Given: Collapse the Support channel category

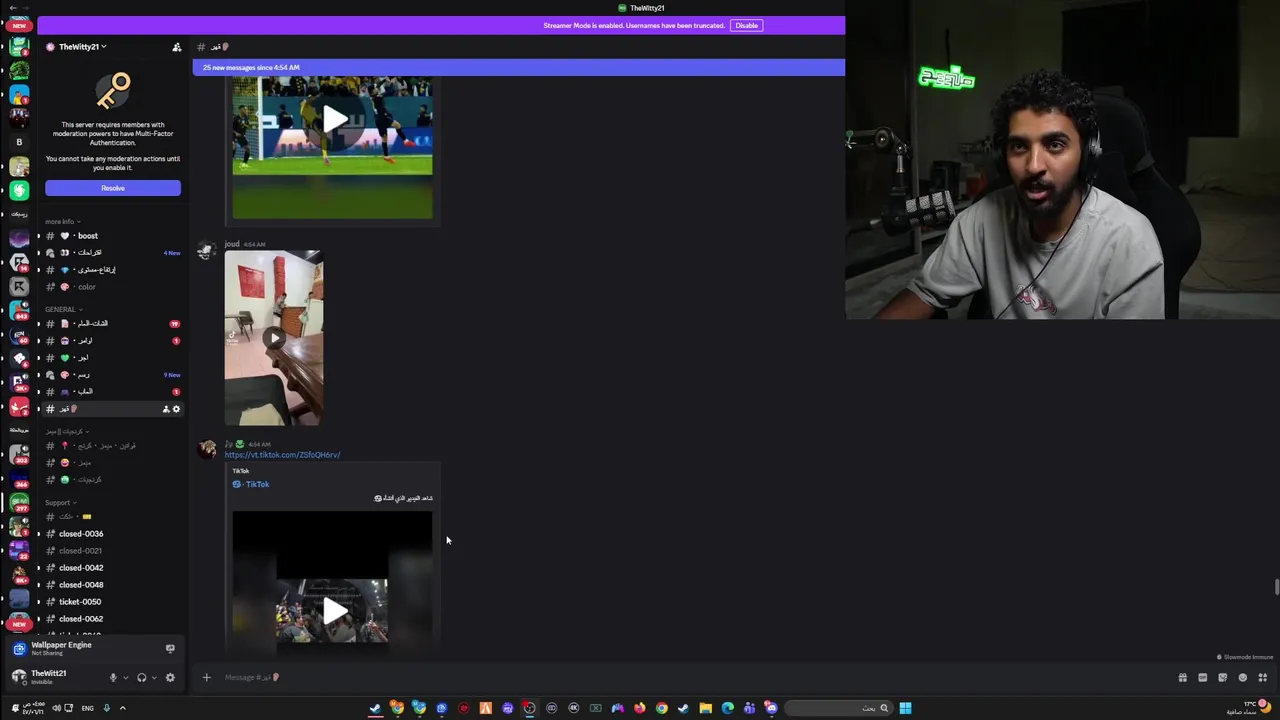Looking at the screenshot, I should pyautogui.click(x=60, y=503).
